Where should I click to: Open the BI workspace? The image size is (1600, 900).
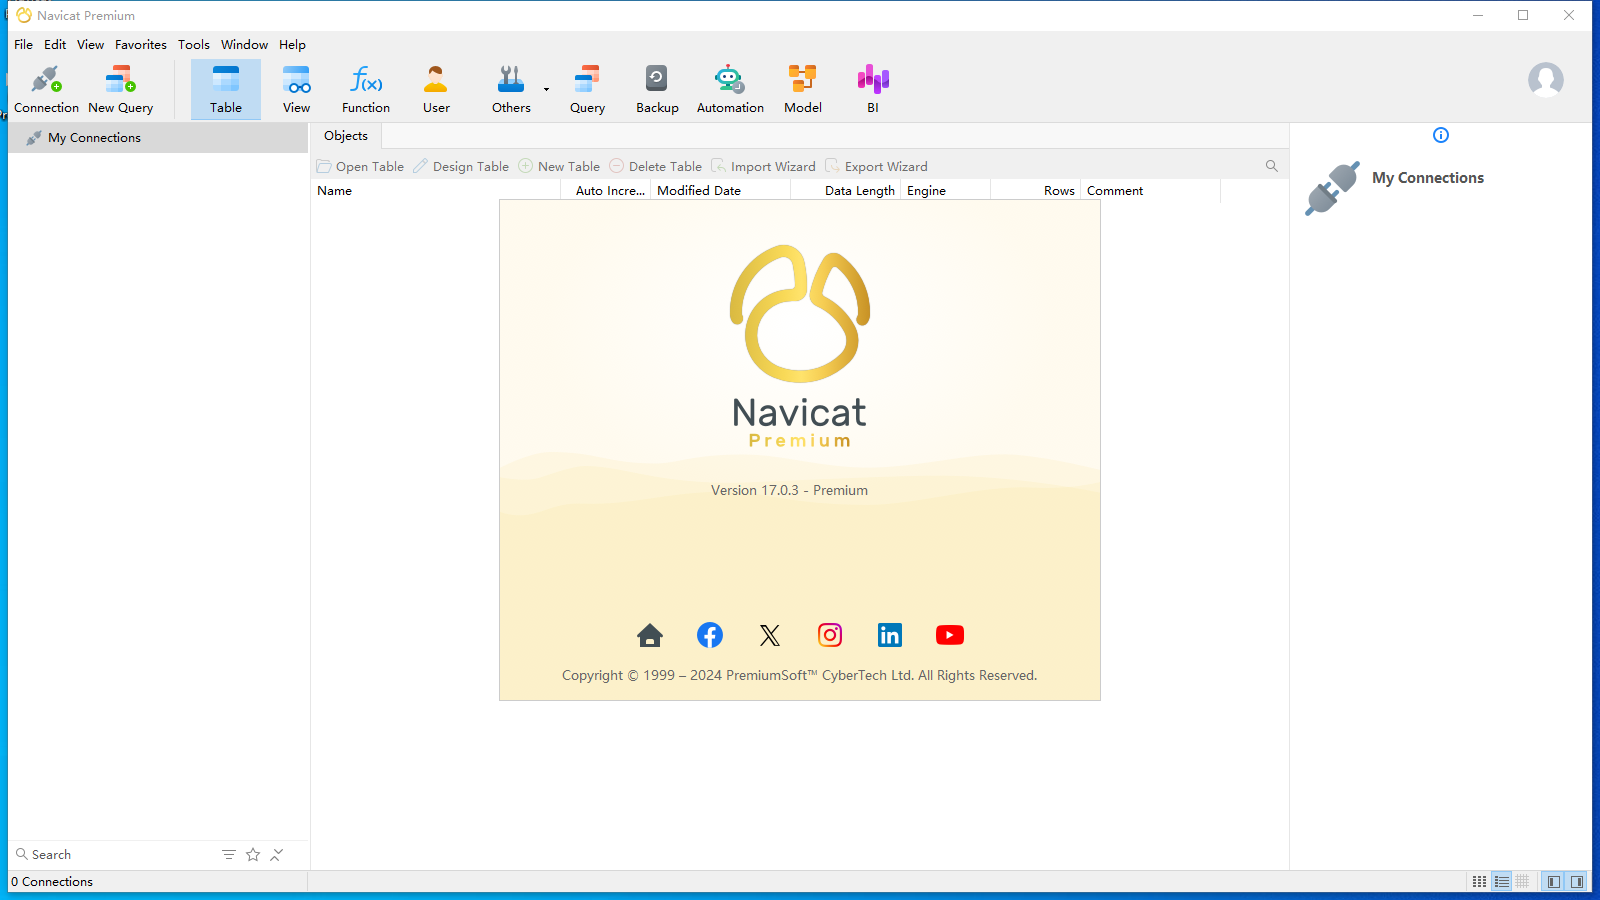click(871, 88)
